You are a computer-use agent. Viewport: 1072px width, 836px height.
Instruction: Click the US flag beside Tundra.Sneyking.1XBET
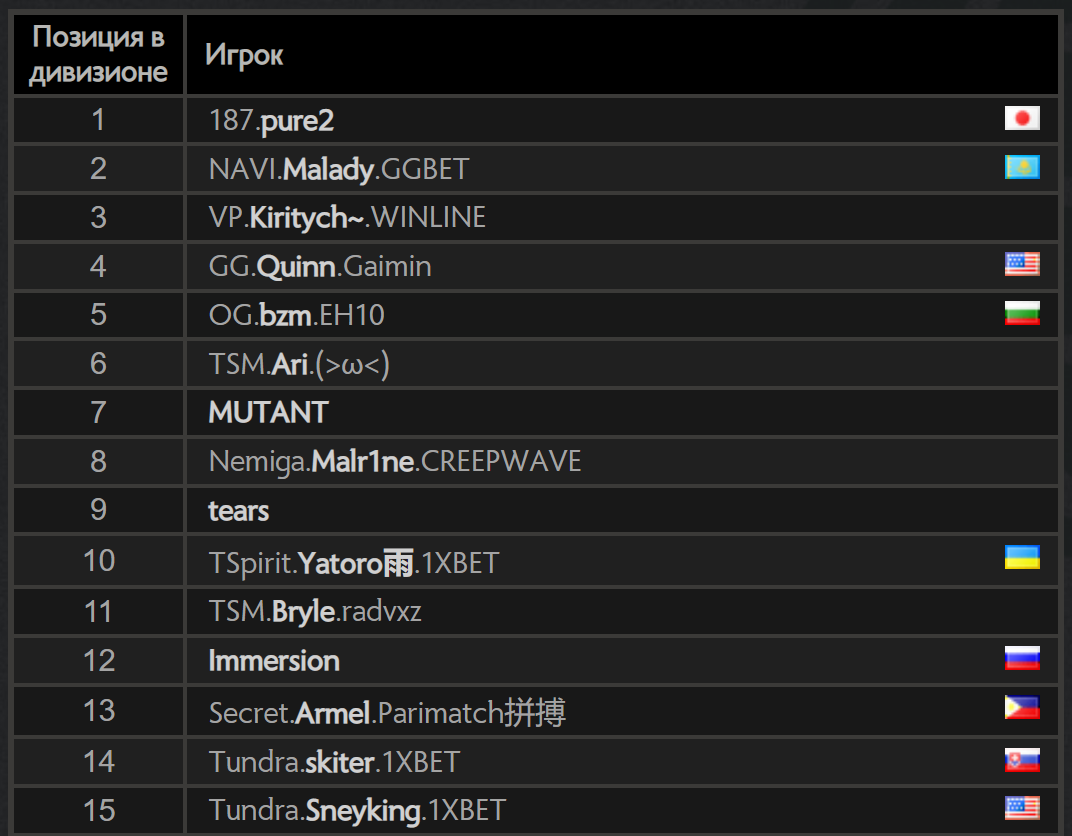1022,808
